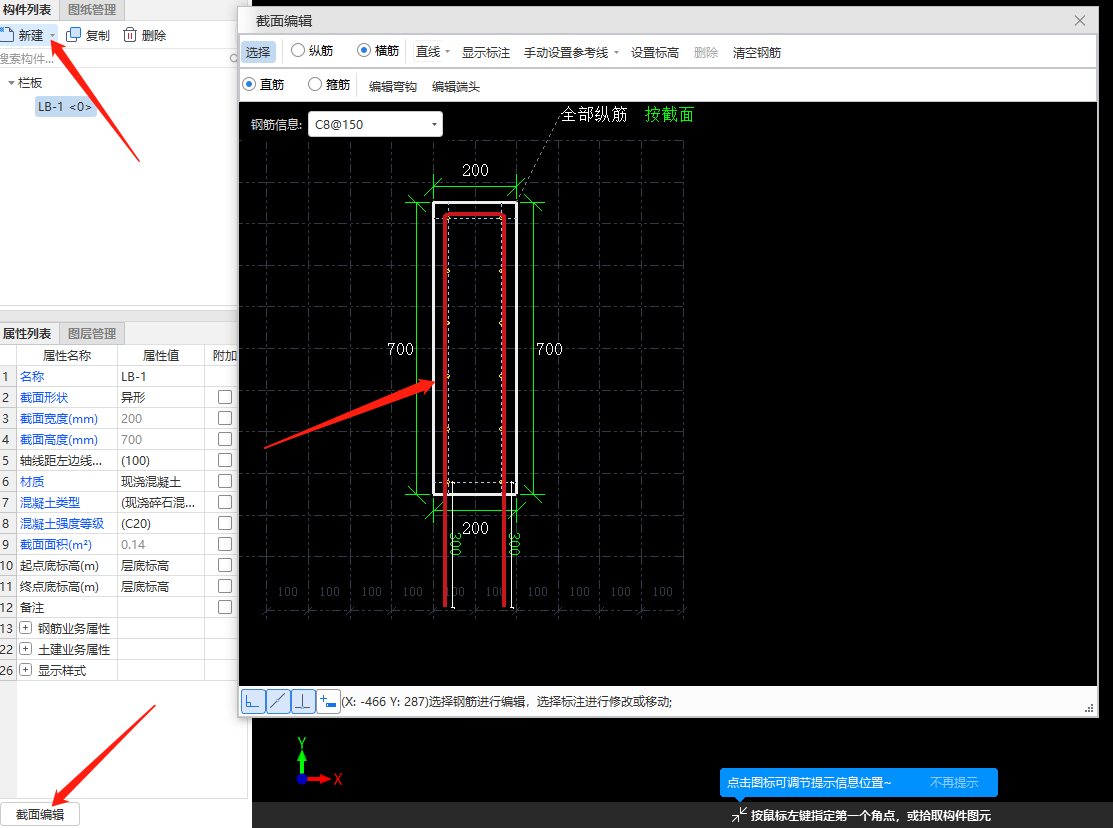This screenshot has width=1113, height=828.
Task: Close the 截面编辑 dialog
Action: point(1080,20)
